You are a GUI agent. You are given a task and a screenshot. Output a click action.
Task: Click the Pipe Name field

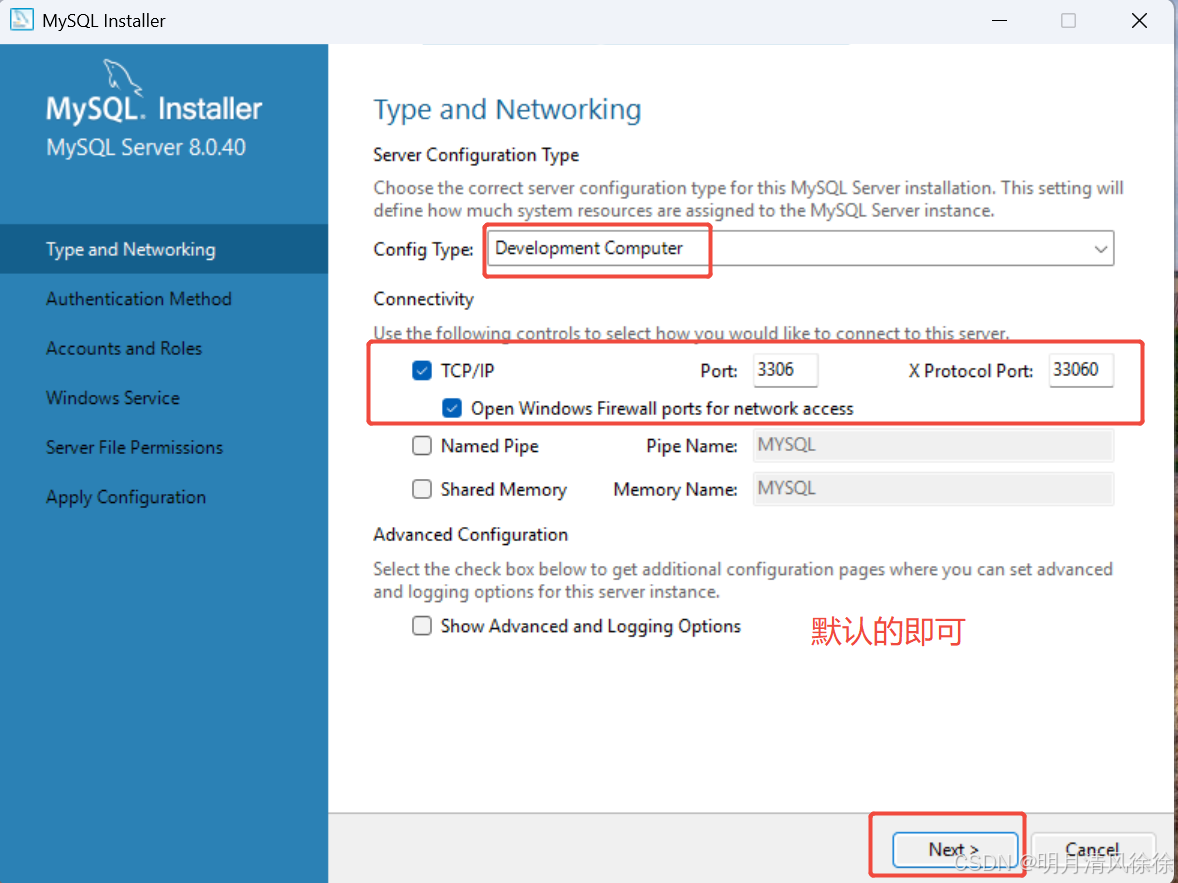933,446
